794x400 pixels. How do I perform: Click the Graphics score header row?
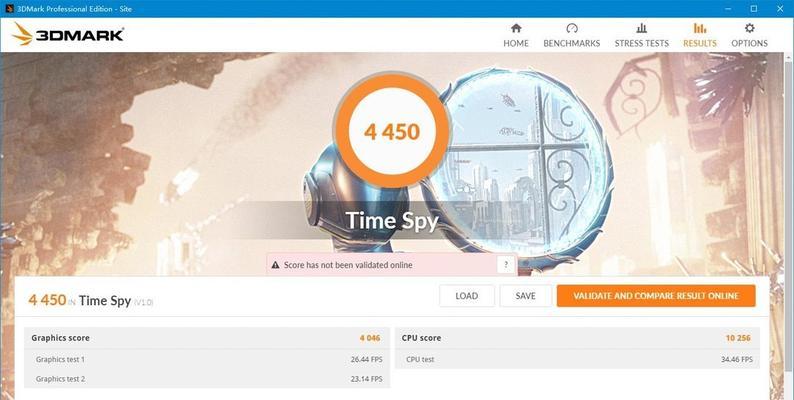[207, 338]
